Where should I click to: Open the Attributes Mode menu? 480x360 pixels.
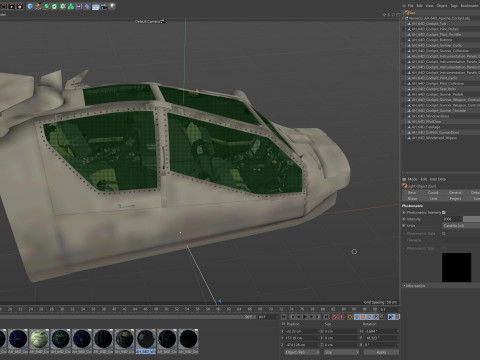point(413,179)
